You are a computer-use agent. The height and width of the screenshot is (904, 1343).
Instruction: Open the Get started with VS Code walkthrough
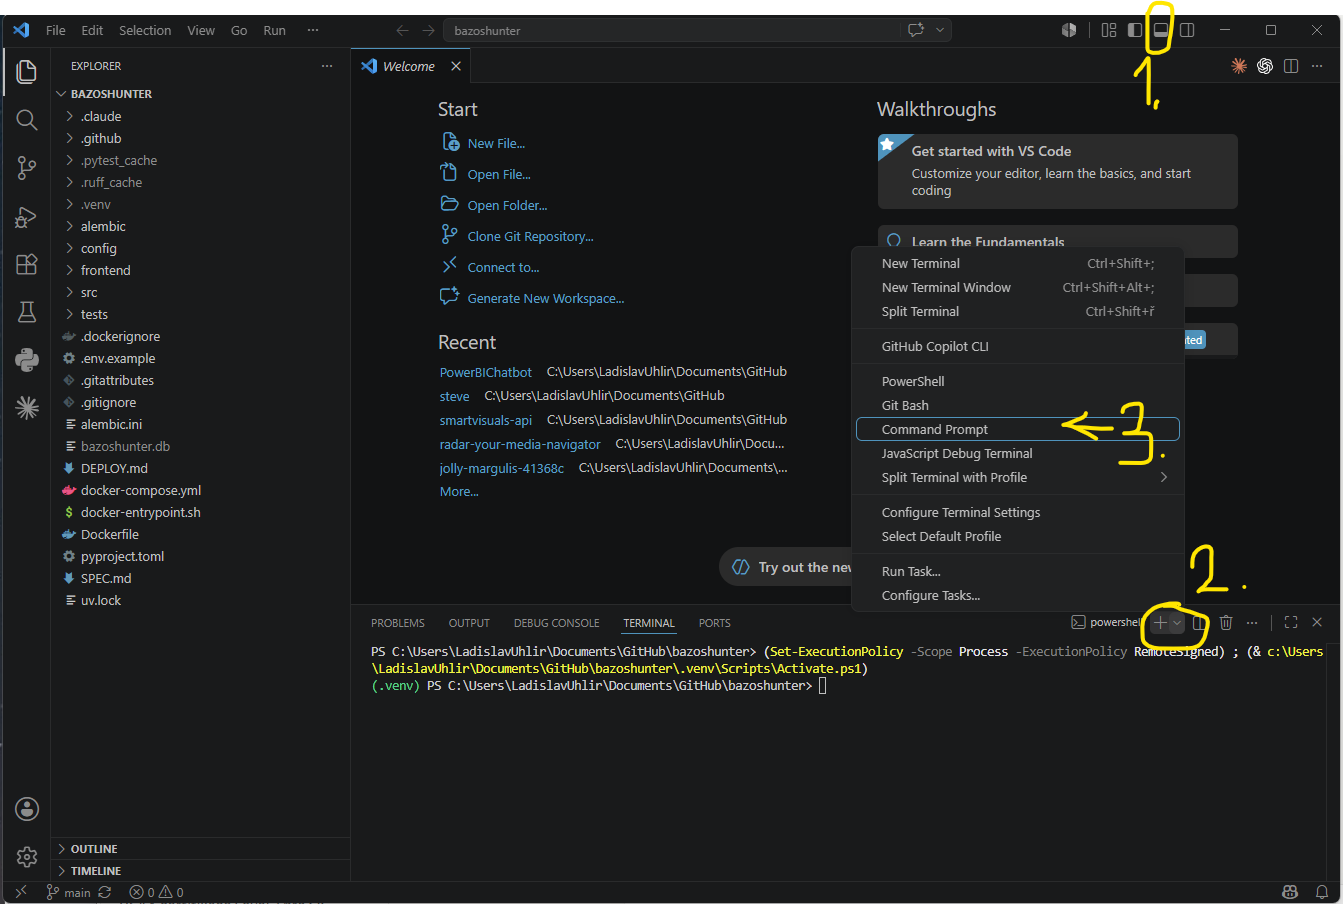1058,172
